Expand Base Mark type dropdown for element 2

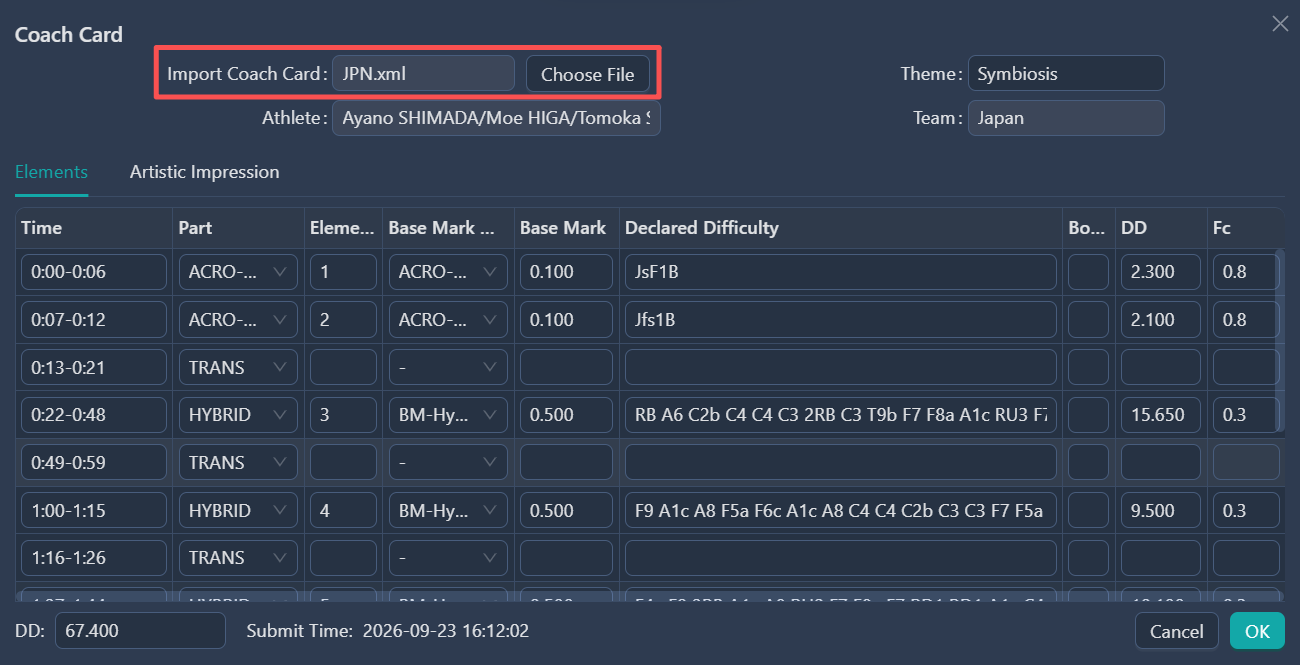click(x=448, y=320)
